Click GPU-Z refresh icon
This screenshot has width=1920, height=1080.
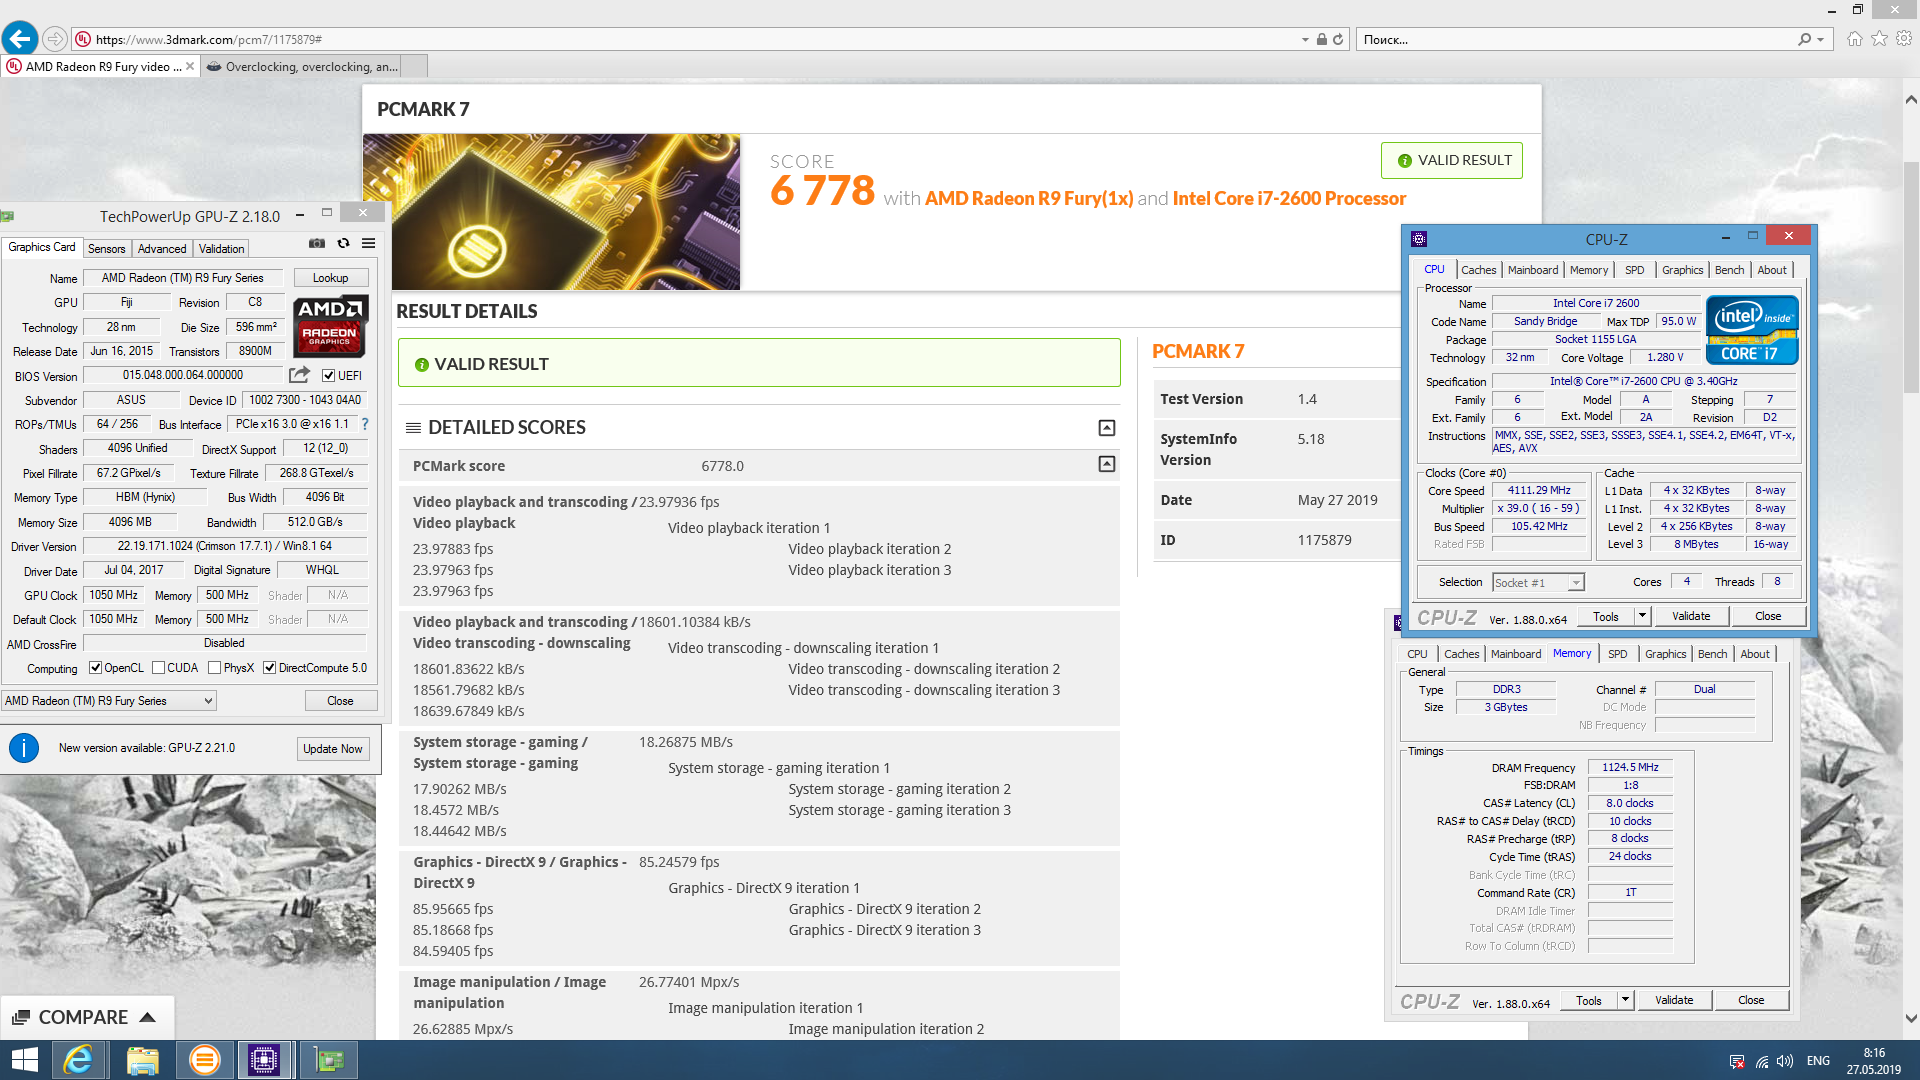343,243
